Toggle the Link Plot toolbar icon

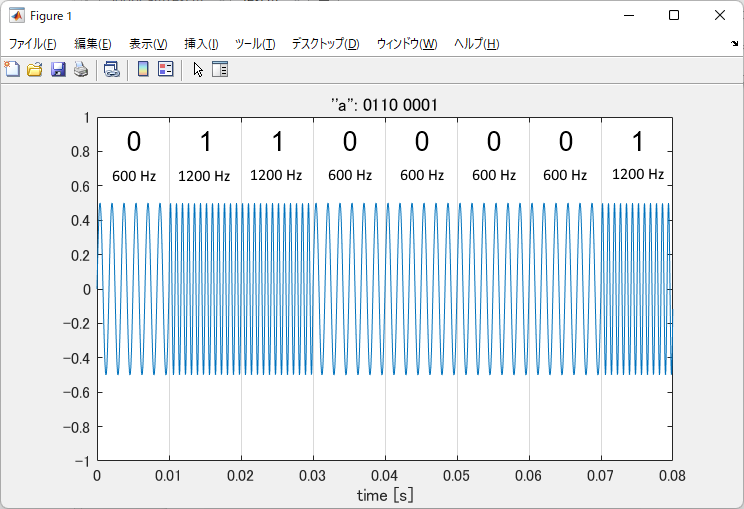point(112,69)
